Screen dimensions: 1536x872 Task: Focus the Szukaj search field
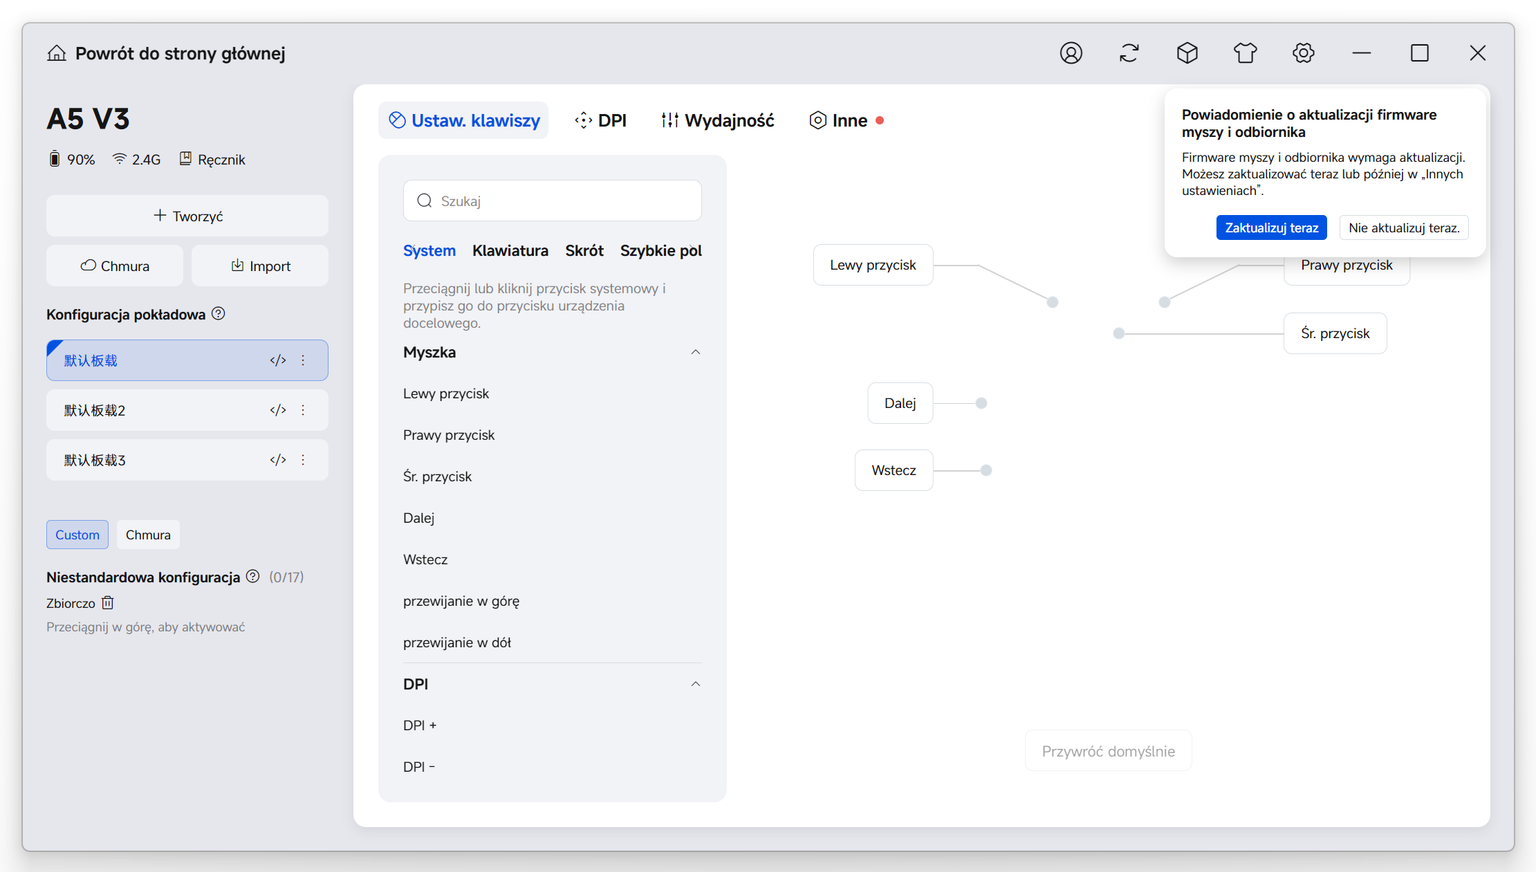pos(552,201)
